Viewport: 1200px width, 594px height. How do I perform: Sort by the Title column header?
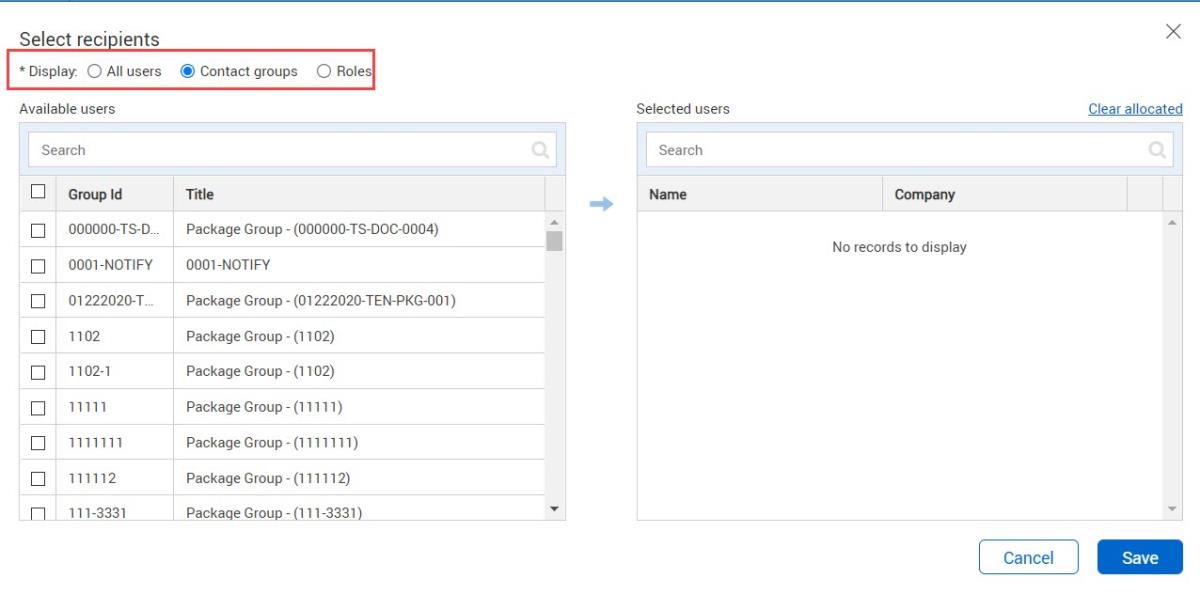(x=200, y=194)
